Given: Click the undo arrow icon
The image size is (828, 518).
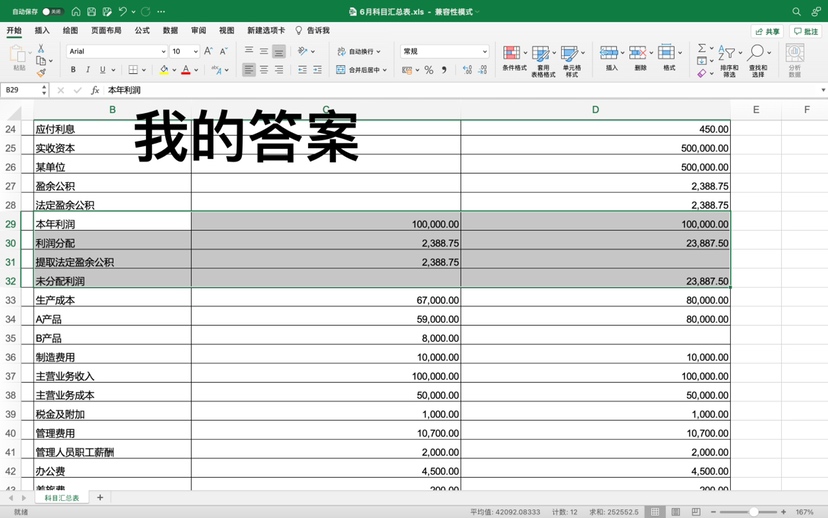Looking at the screenshot, I should point(122,12).
